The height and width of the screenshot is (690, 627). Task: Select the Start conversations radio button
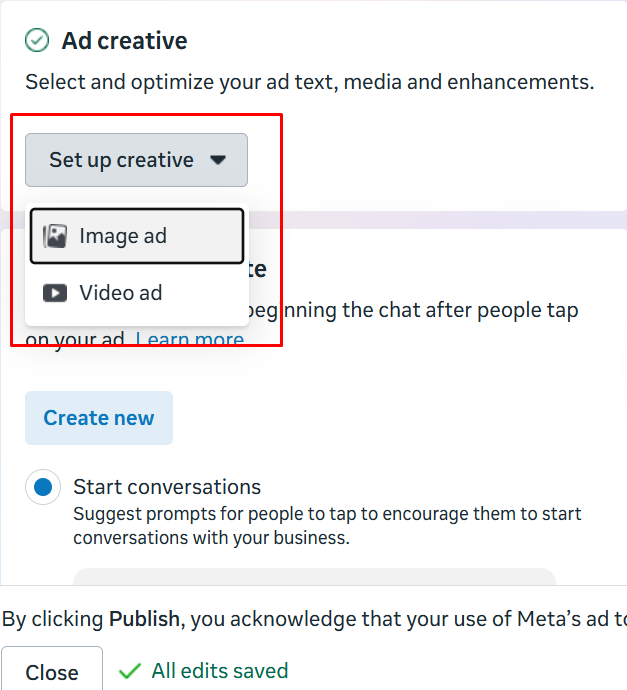click(x=43, y=487)
